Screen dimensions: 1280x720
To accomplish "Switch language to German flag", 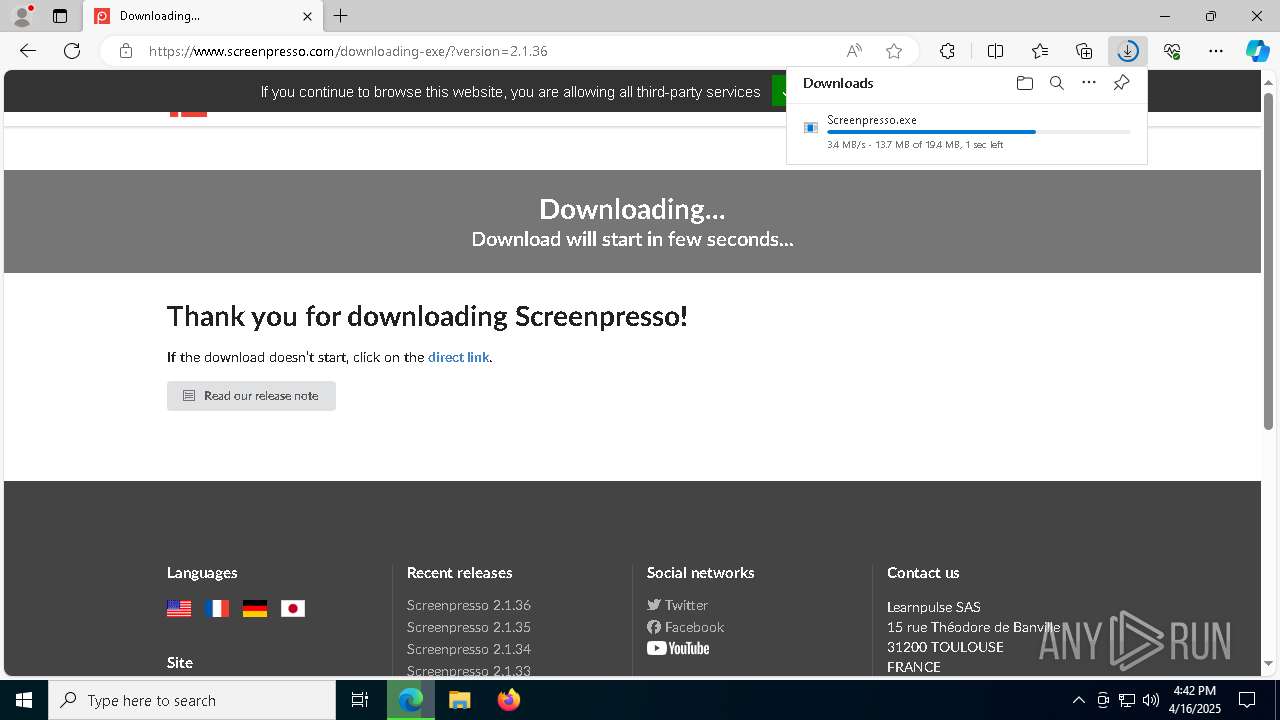I will [255, 608].
